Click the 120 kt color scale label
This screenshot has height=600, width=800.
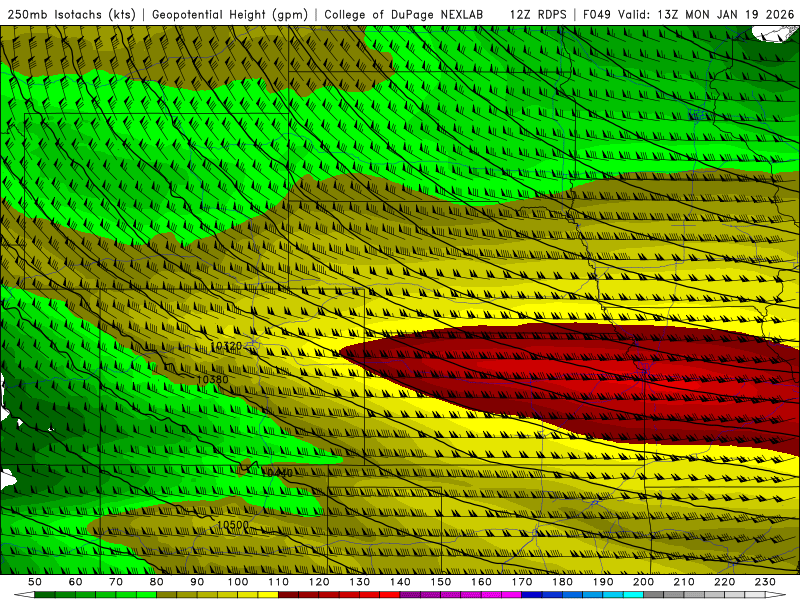pos(319,582)
